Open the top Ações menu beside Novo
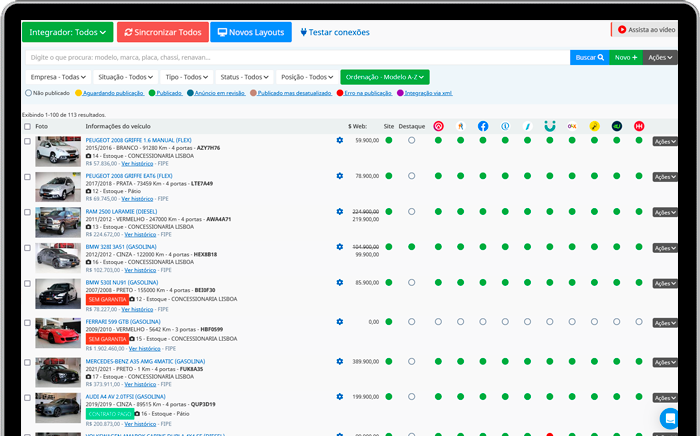The width and height of the screenshot is (700, 436). [658, 57]
